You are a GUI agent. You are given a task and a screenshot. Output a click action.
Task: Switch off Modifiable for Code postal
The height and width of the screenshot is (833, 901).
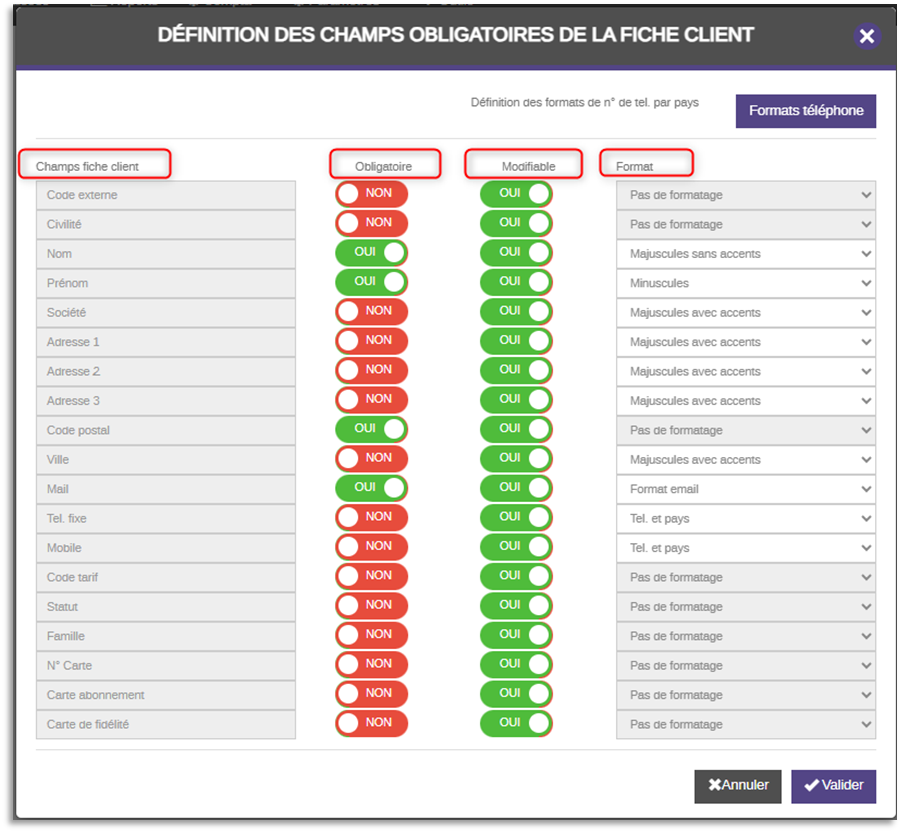(x=516, y=430)
